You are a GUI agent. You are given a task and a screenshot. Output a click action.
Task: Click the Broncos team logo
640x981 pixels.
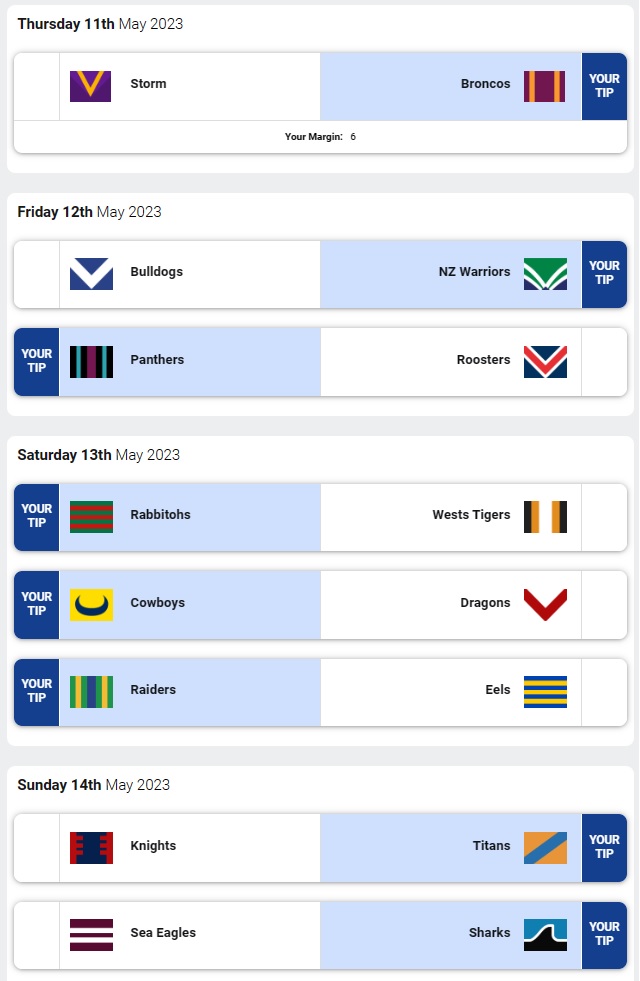pyautogui.click(x=545, y=86)
